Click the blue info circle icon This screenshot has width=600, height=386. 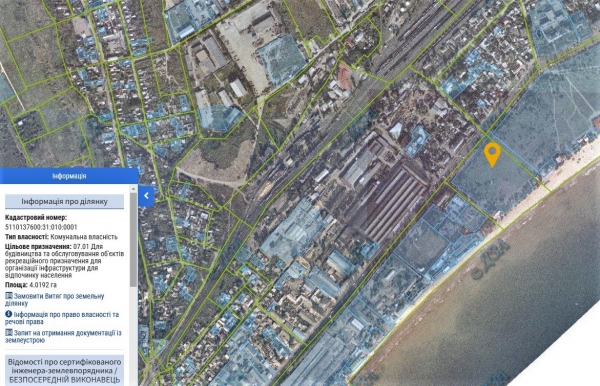9,314
